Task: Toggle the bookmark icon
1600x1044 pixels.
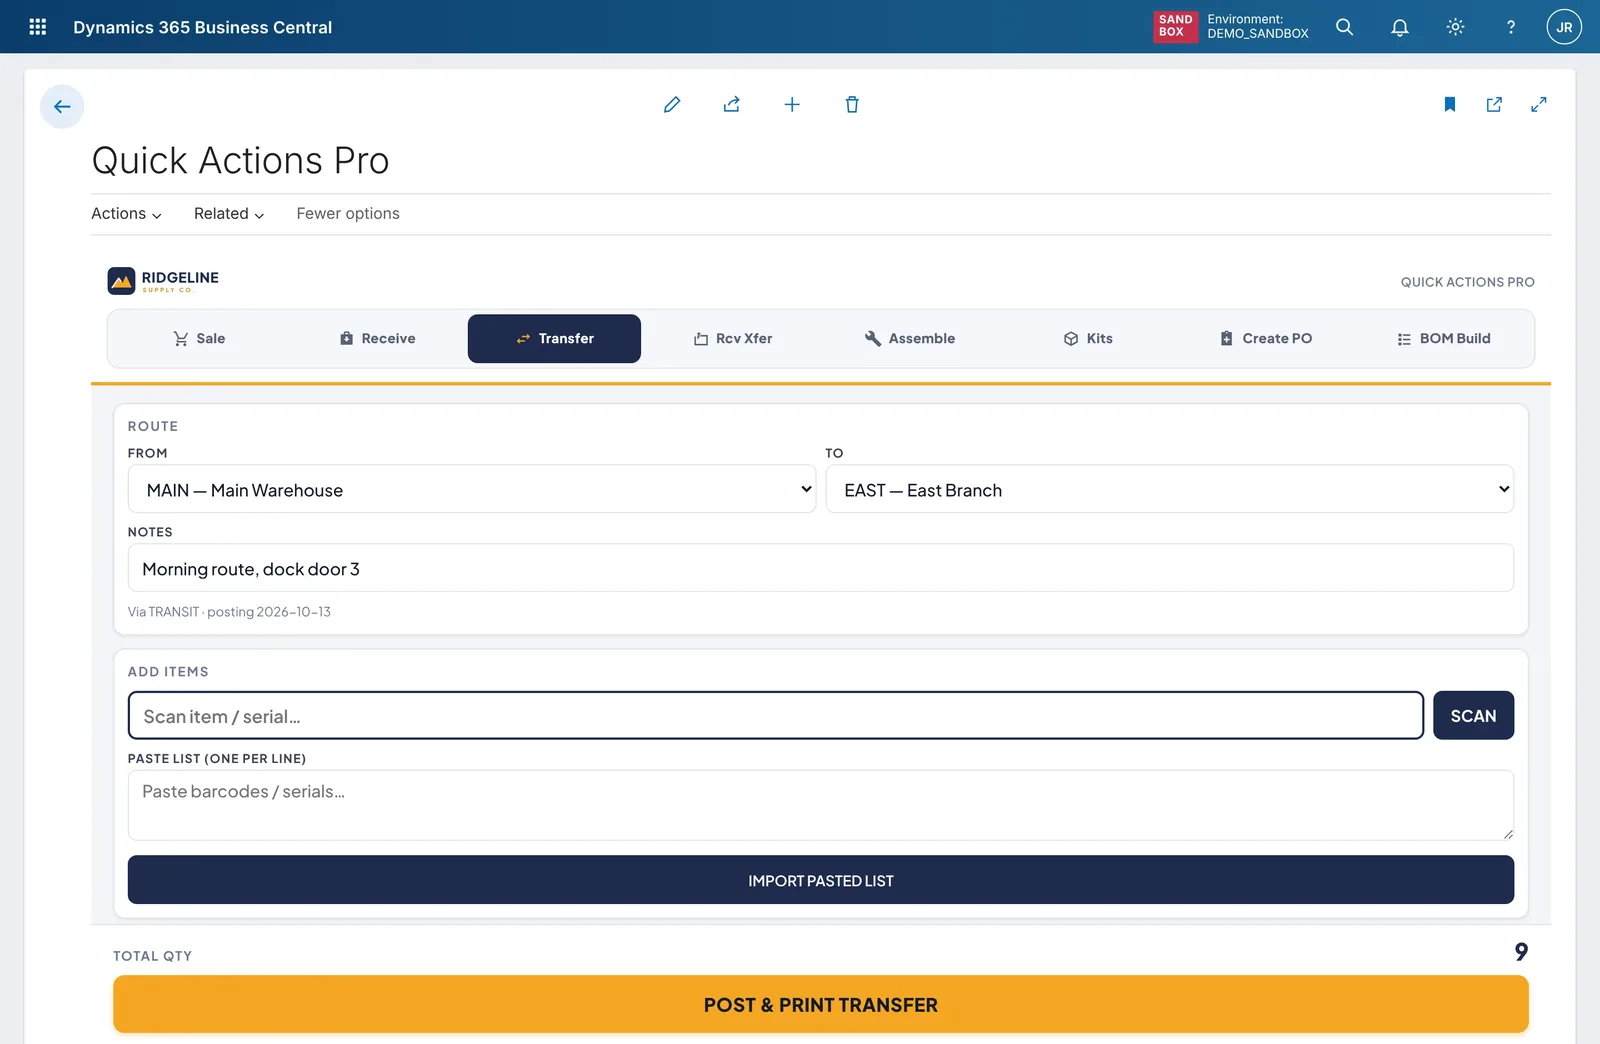Action: pos(1450,104)
